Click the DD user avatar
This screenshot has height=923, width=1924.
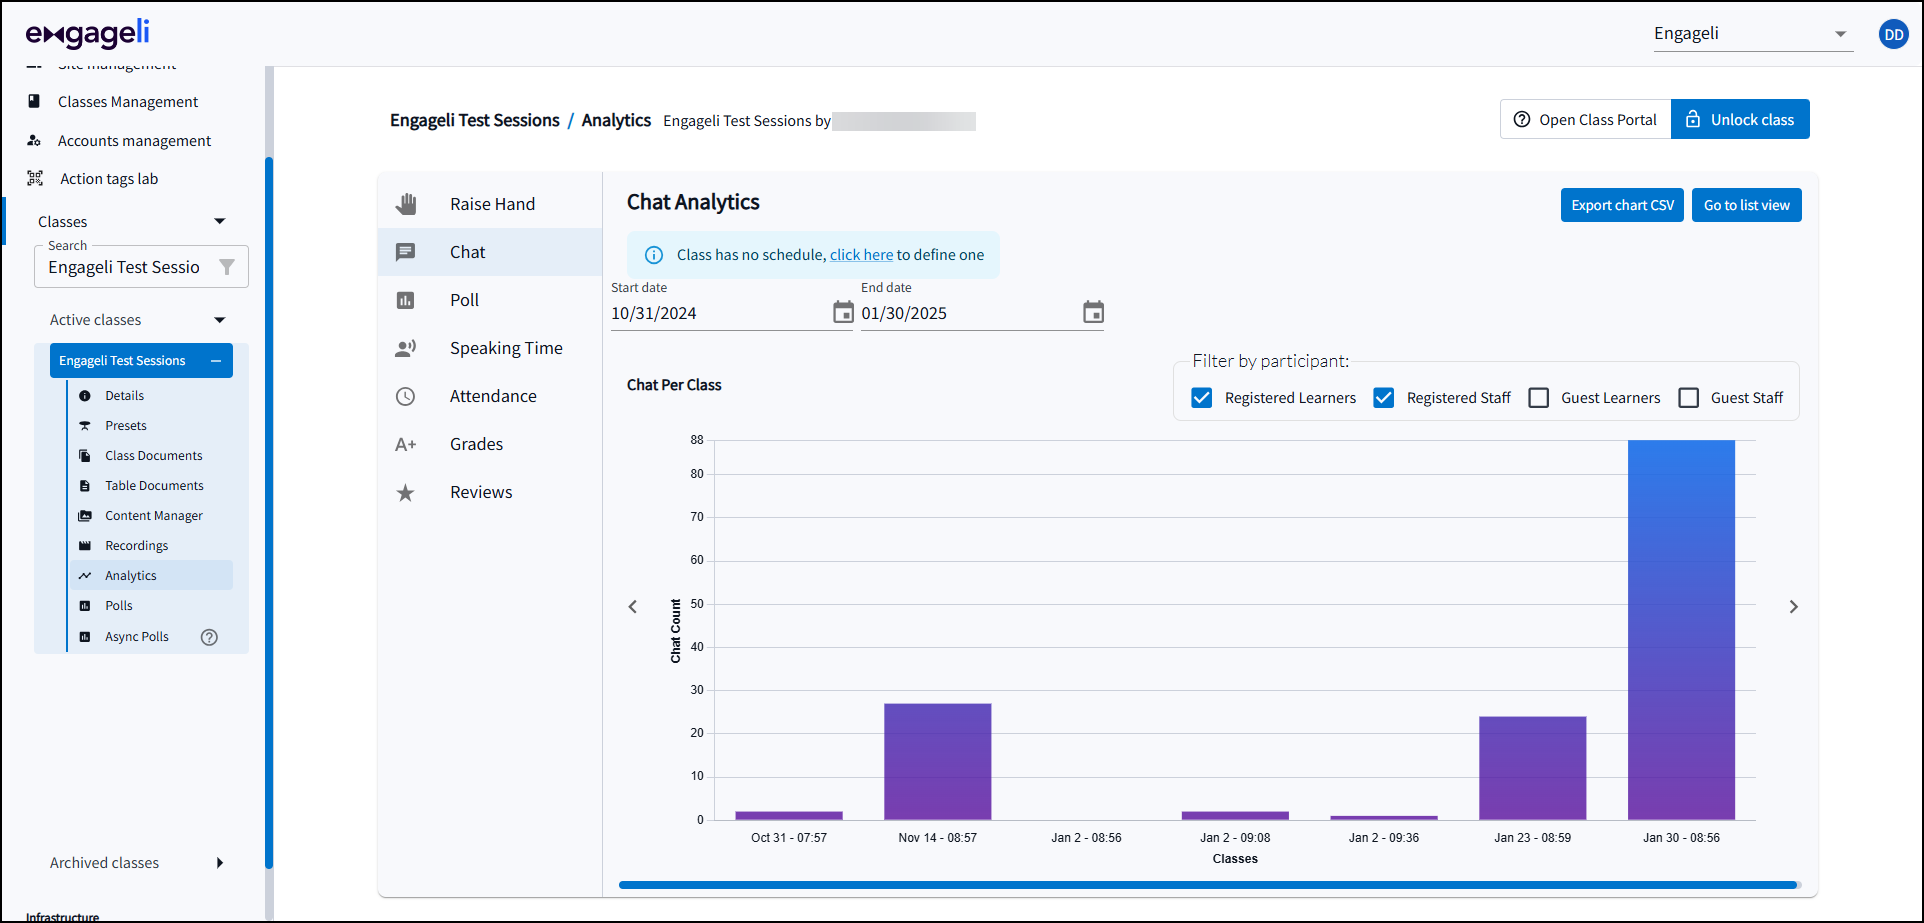coord(1893,35)
